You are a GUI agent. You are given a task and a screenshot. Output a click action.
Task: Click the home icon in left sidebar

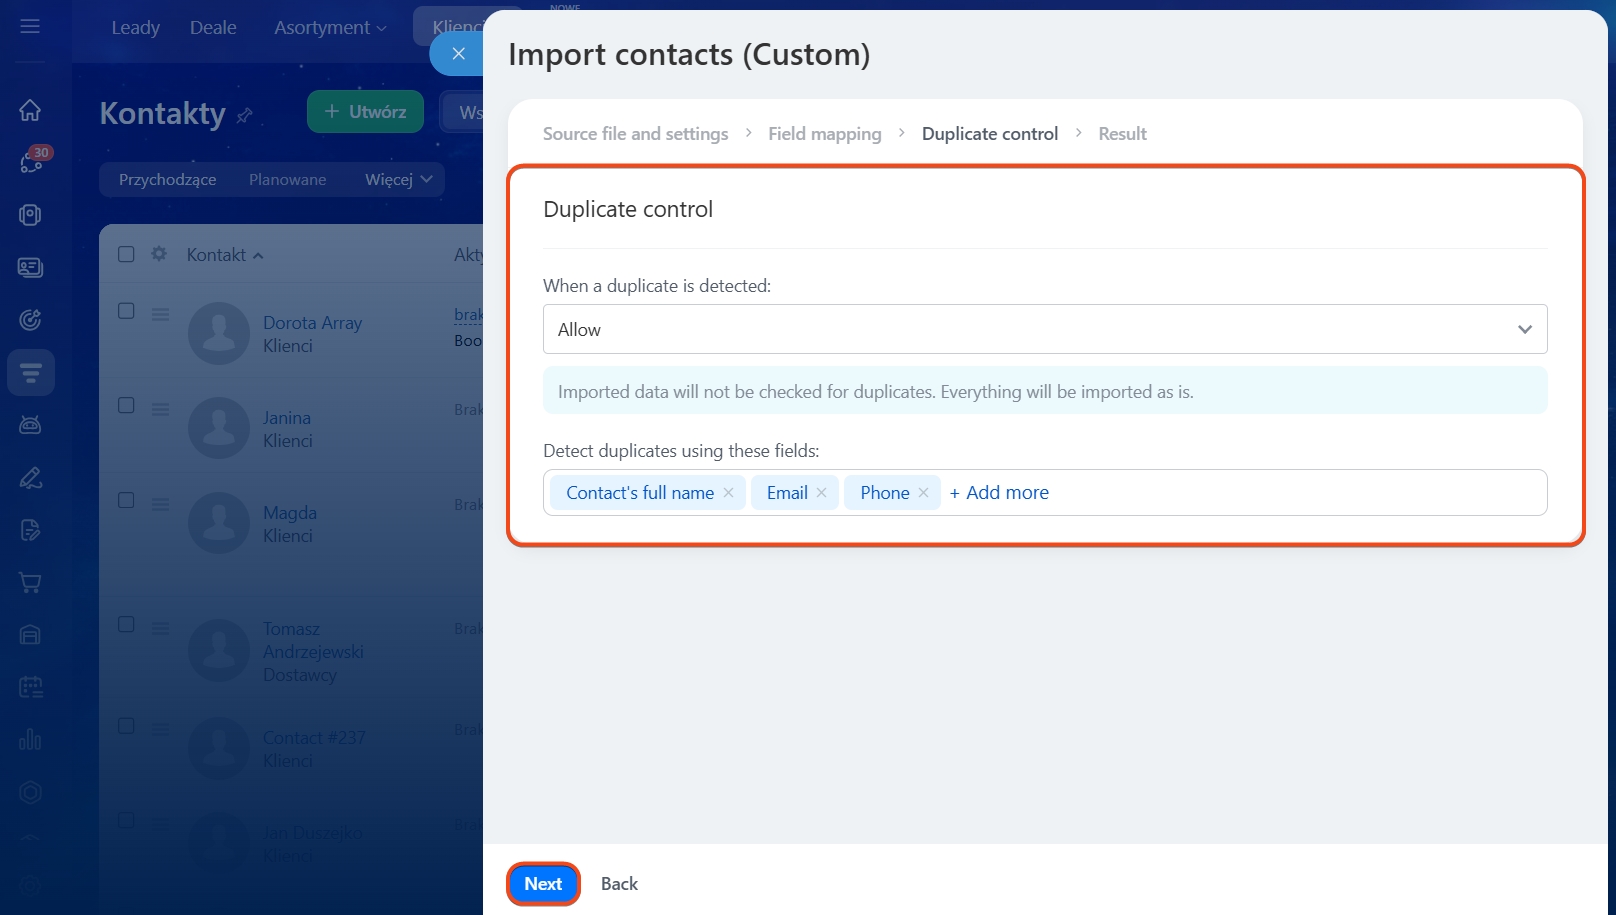[x=30, y=110]
